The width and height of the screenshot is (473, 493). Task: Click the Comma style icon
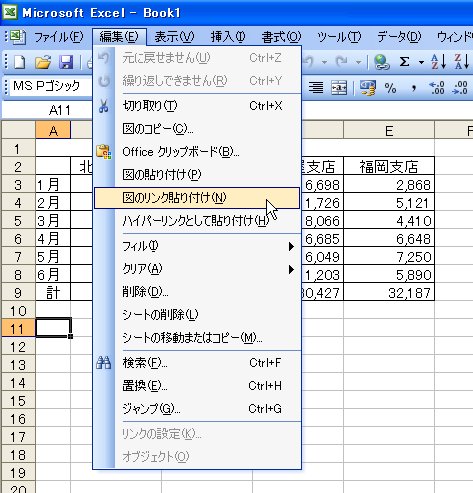(x=414, y=88)
